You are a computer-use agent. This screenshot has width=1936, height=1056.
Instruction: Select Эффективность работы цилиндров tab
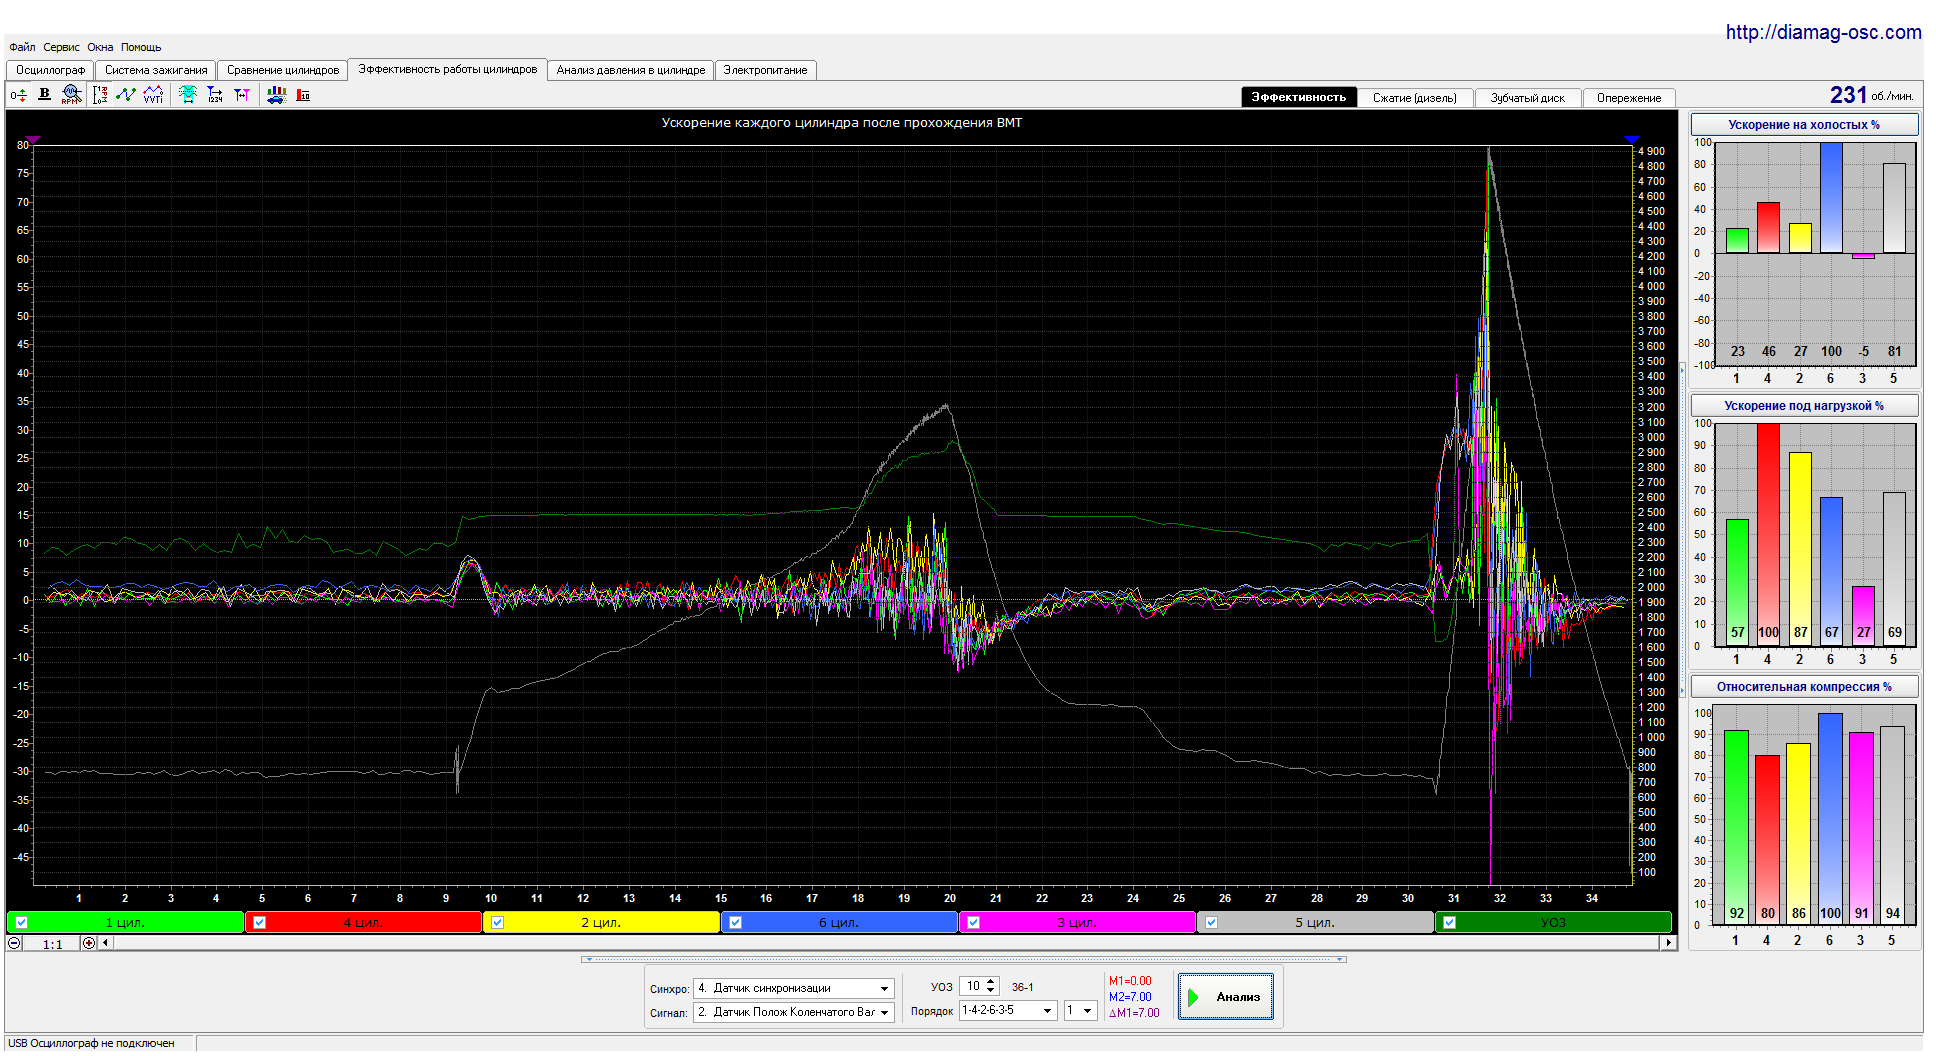[448, 69]
